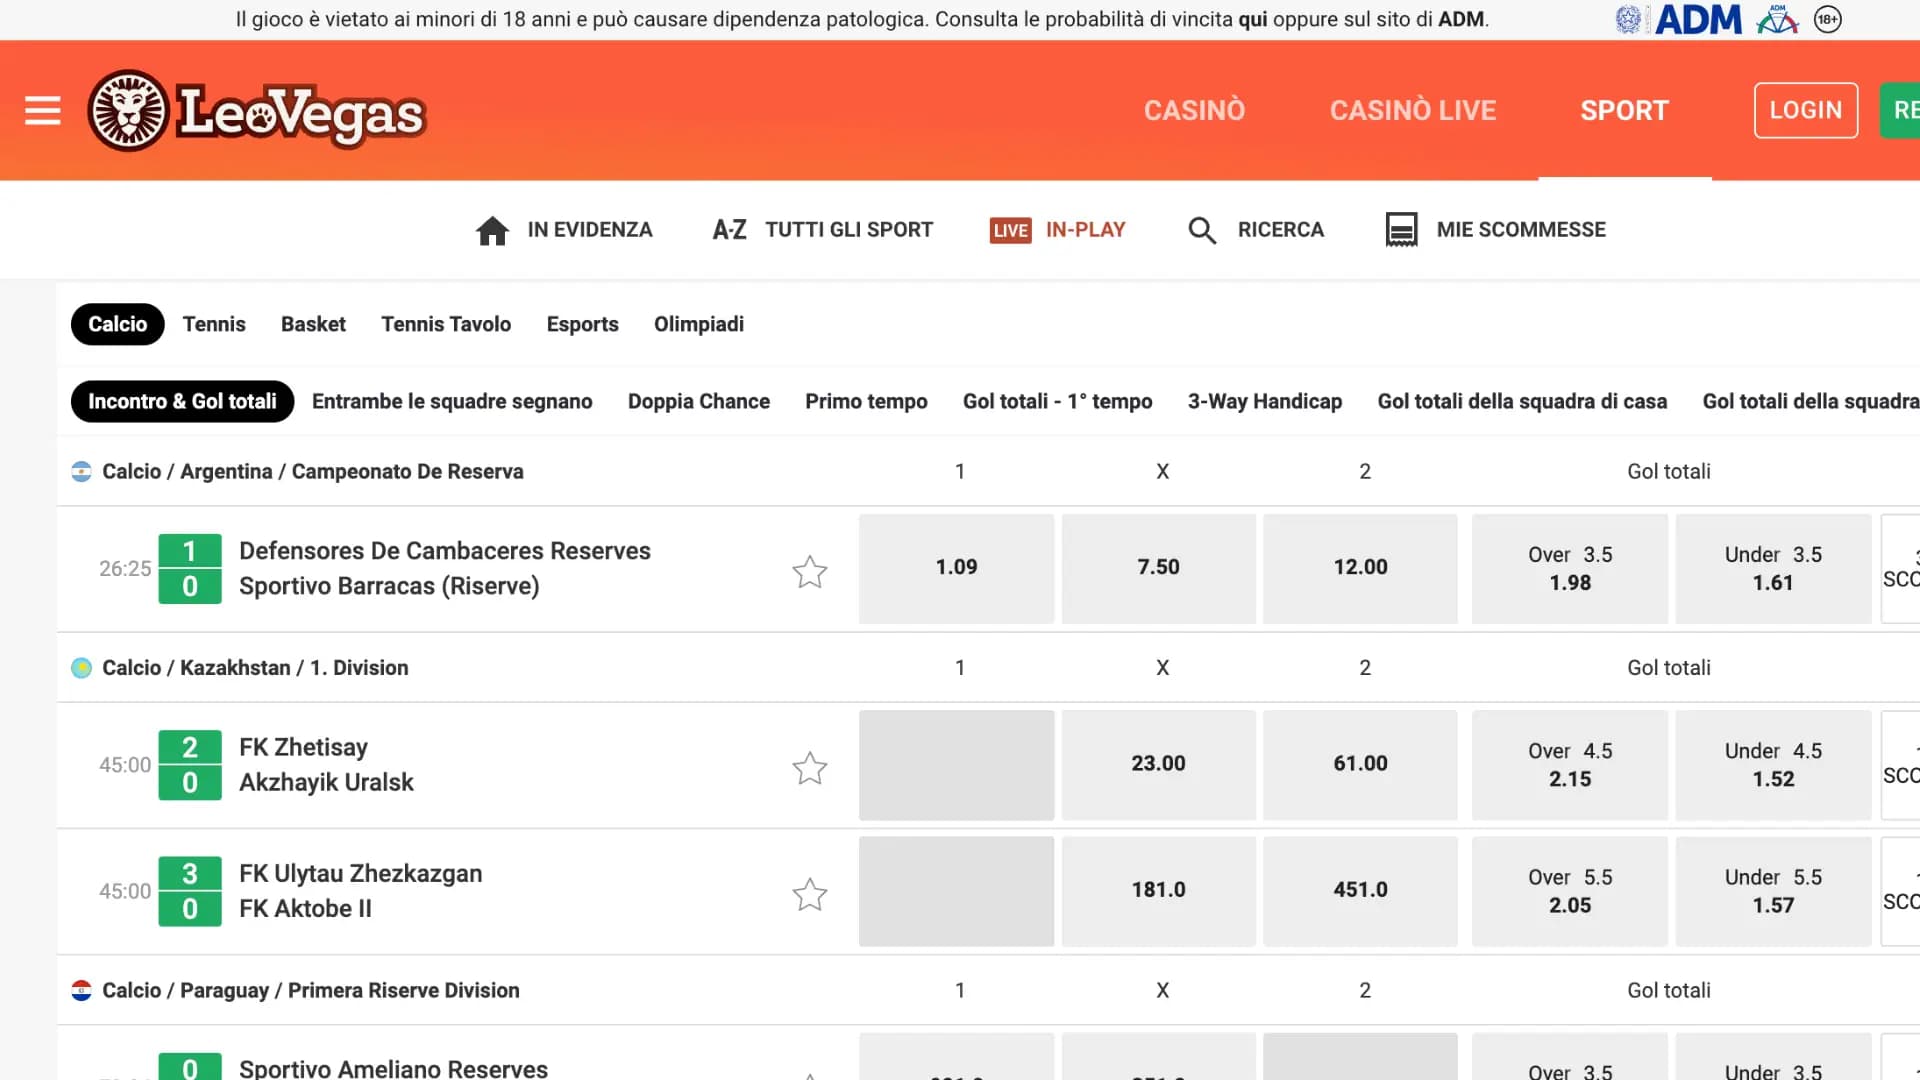Pick Over 4.5 at 2.15 odds

[x=1569, y=765]
